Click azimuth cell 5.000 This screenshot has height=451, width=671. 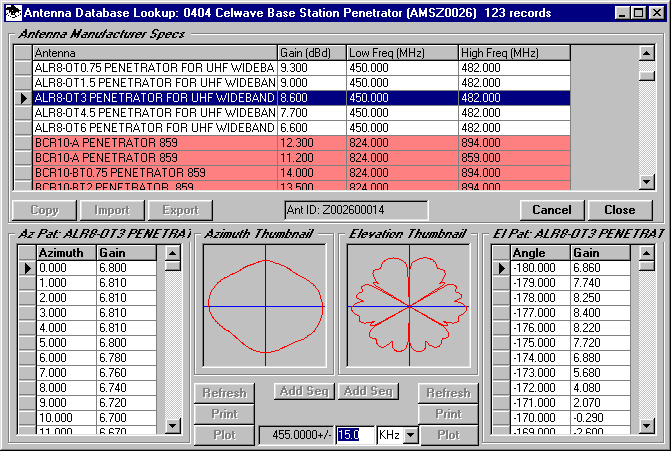66,343
